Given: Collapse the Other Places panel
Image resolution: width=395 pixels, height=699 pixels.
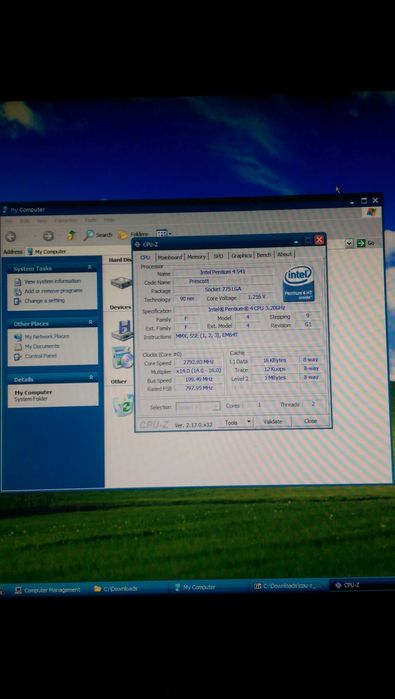Looking at the screenshot, I should point(90,322).
